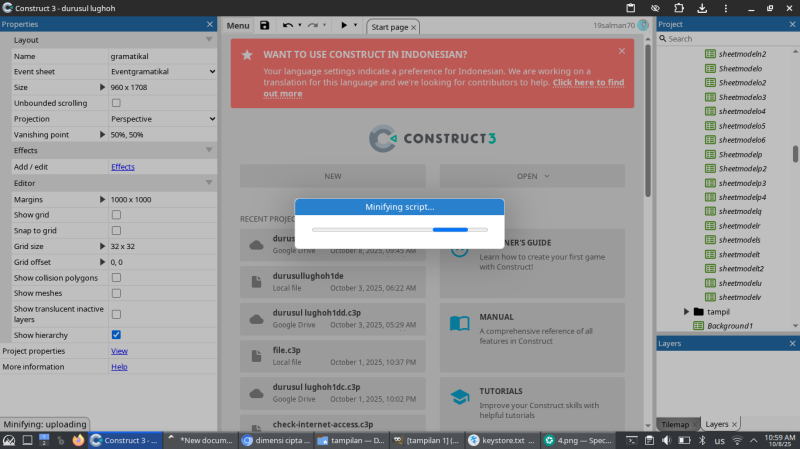Switch to the Tilemap tab
Screen dimensions: 800x449
tap(676, 424)
